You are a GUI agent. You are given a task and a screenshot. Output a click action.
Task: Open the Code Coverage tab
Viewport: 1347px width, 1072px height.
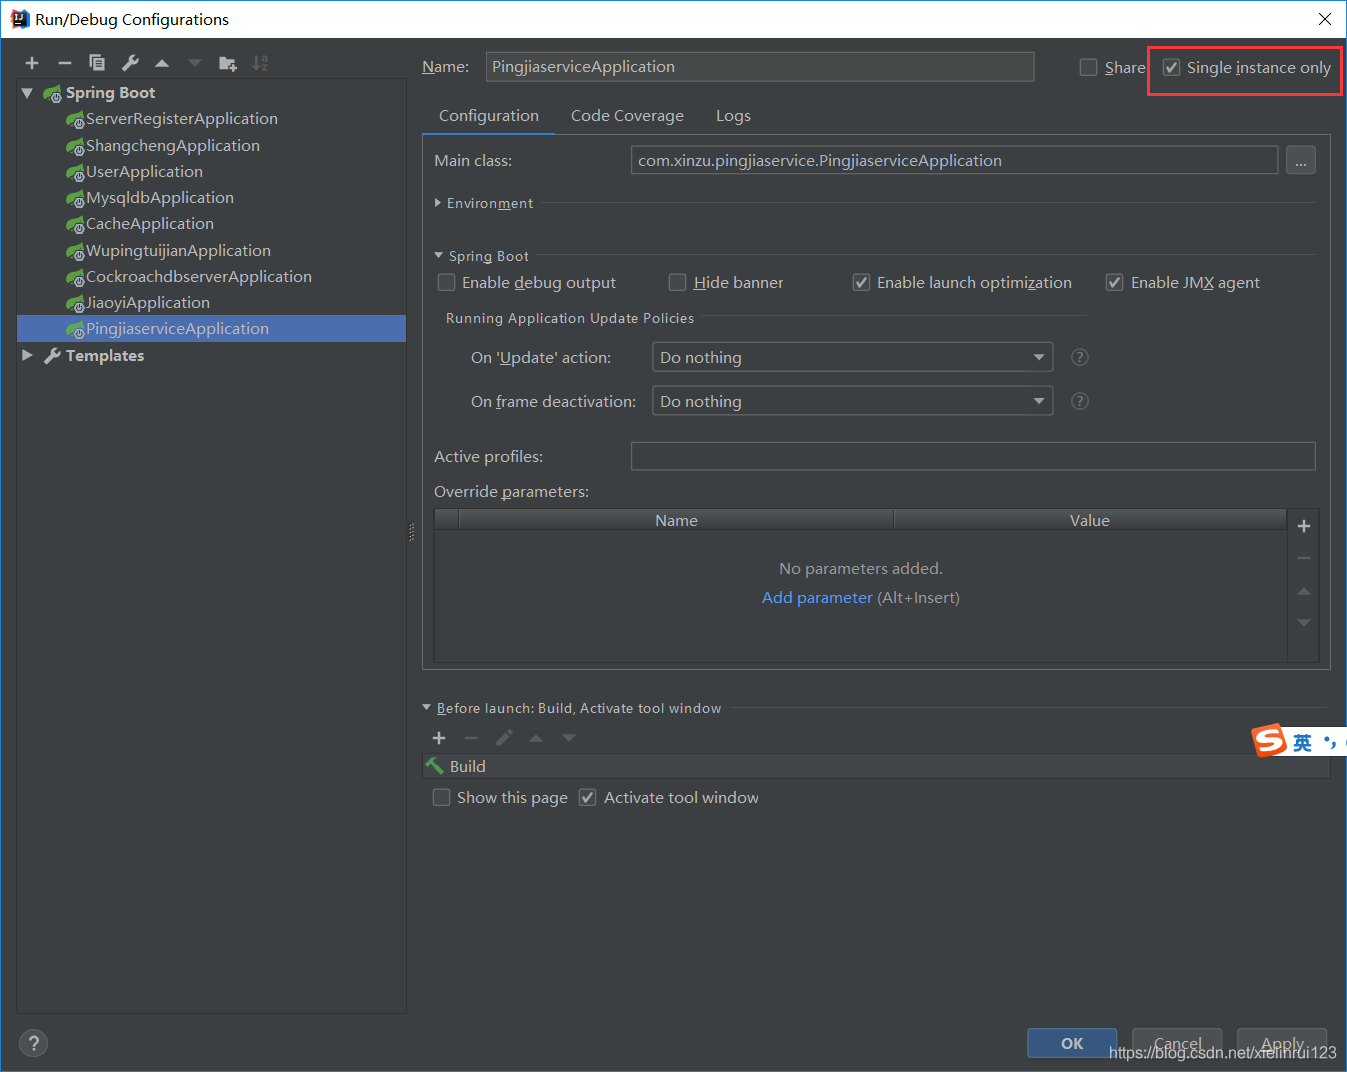(627, 116)
